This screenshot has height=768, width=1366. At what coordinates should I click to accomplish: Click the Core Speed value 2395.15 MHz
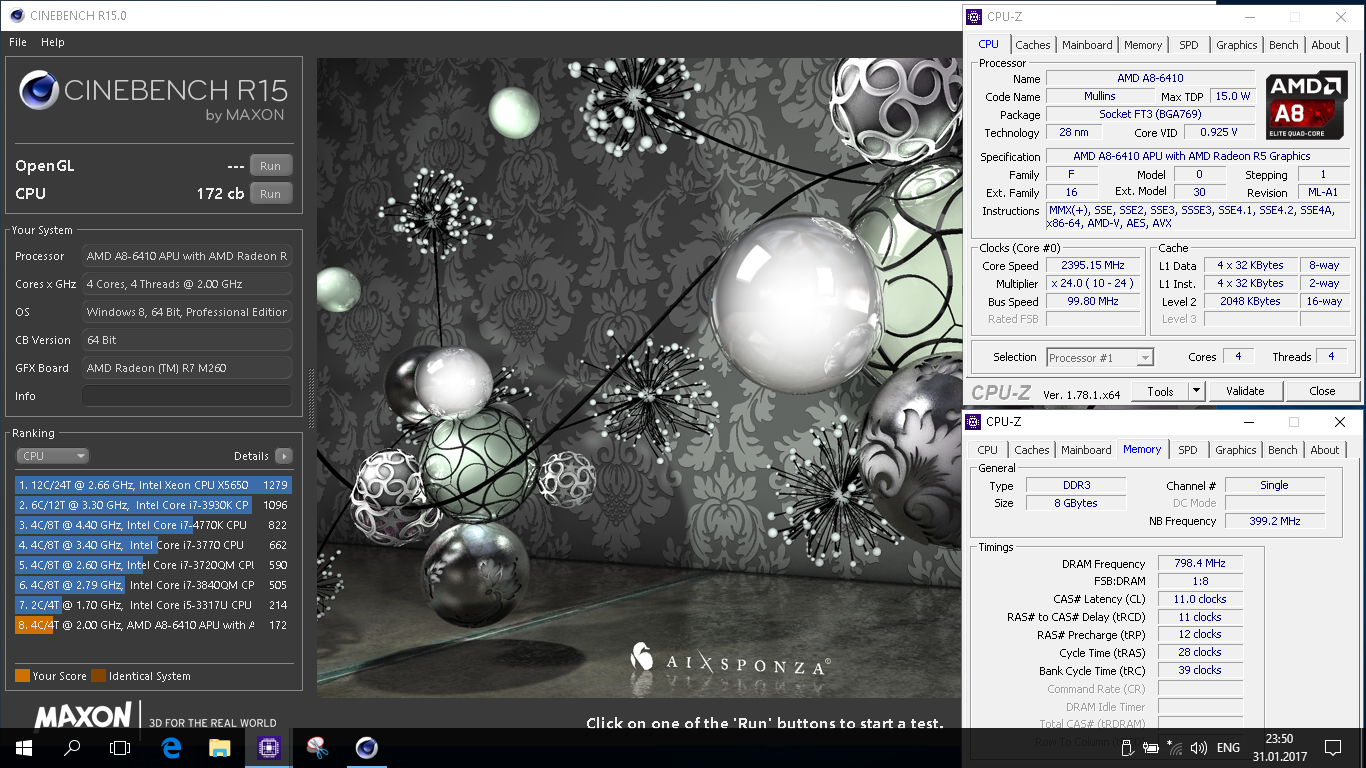pos(1094,266)
